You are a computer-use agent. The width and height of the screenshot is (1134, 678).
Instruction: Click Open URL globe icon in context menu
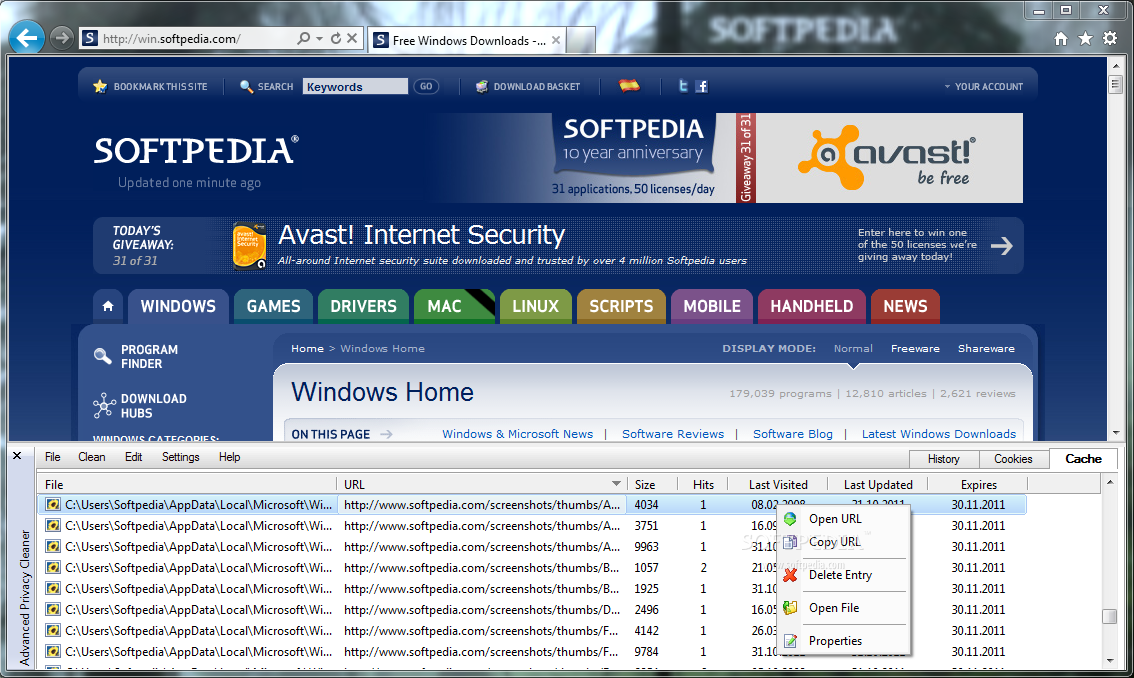[790, 519]
